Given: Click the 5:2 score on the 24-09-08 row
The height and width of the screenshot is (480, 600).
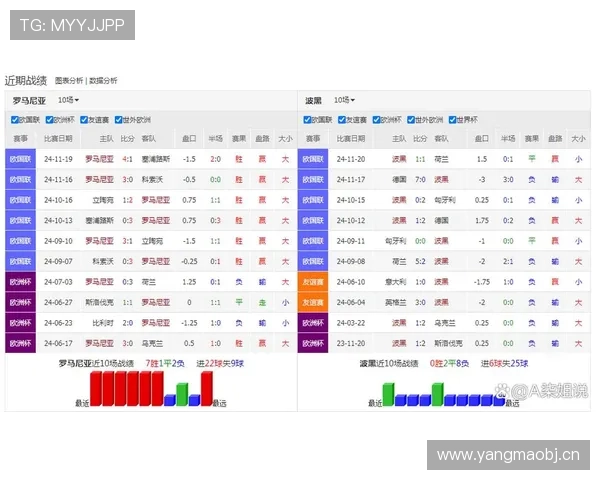Looking at the screenshot, I should [420, 261].
